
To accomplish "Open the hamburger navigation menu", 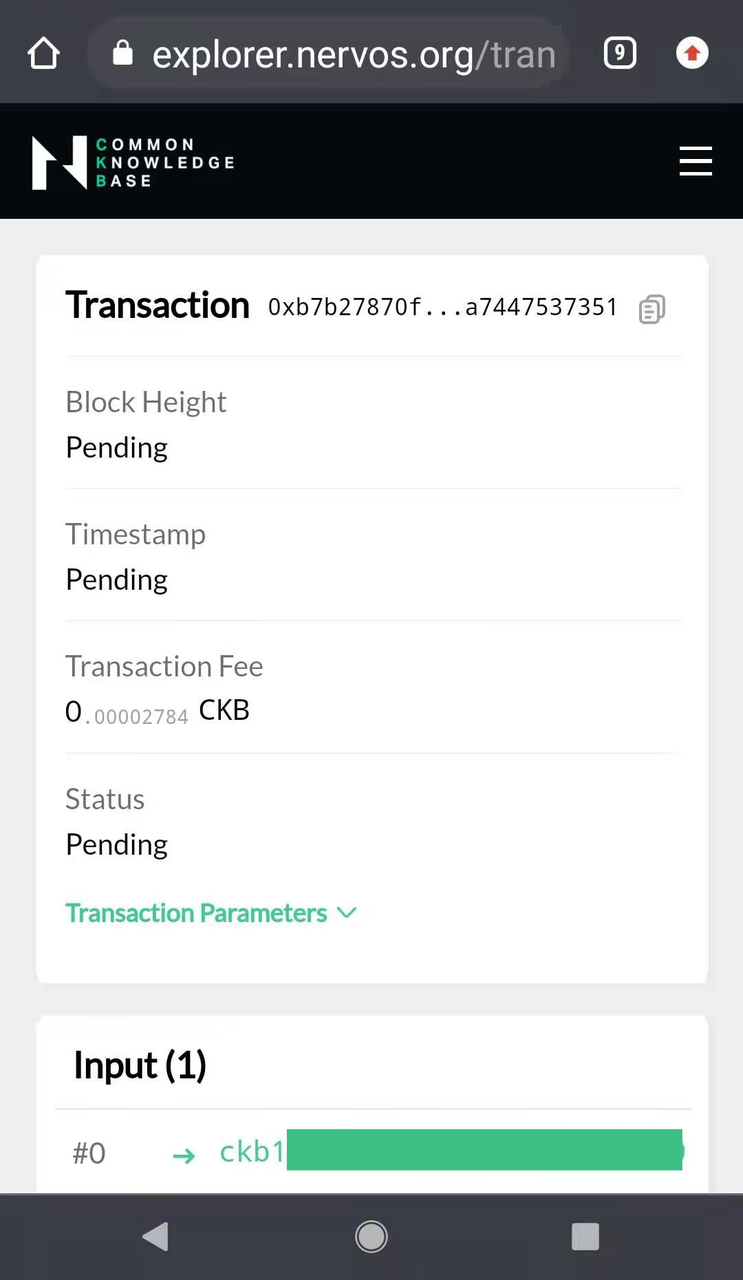I will (696, 161).
